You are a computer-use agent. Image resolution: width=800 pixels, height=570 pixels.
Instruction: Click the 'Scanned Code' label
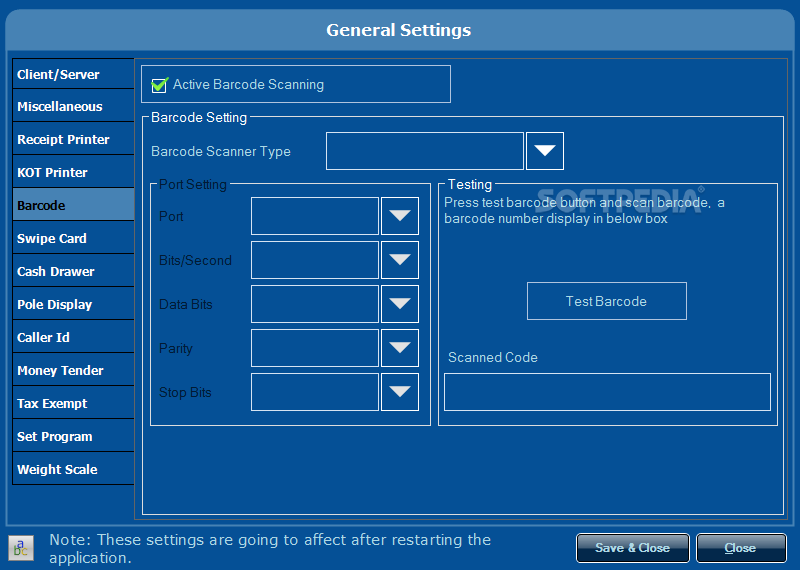(x=493, y=357)
